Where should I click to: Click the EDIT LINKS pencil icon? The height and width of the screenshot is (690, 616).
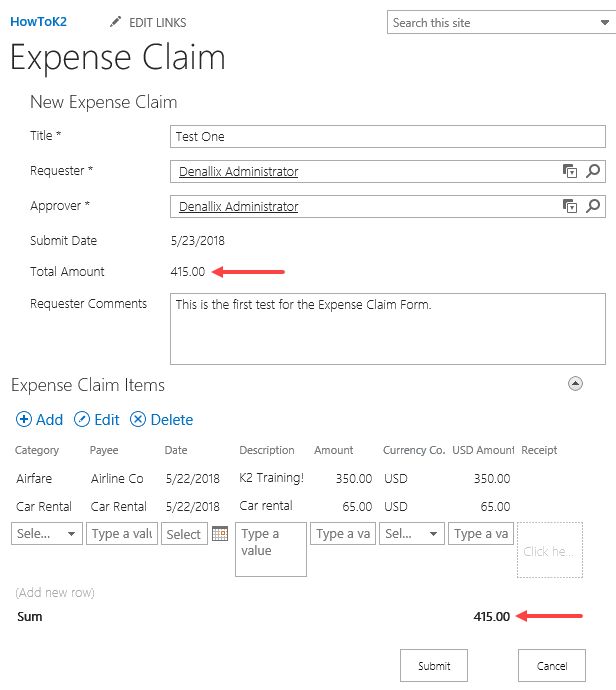tap(115, 22)
